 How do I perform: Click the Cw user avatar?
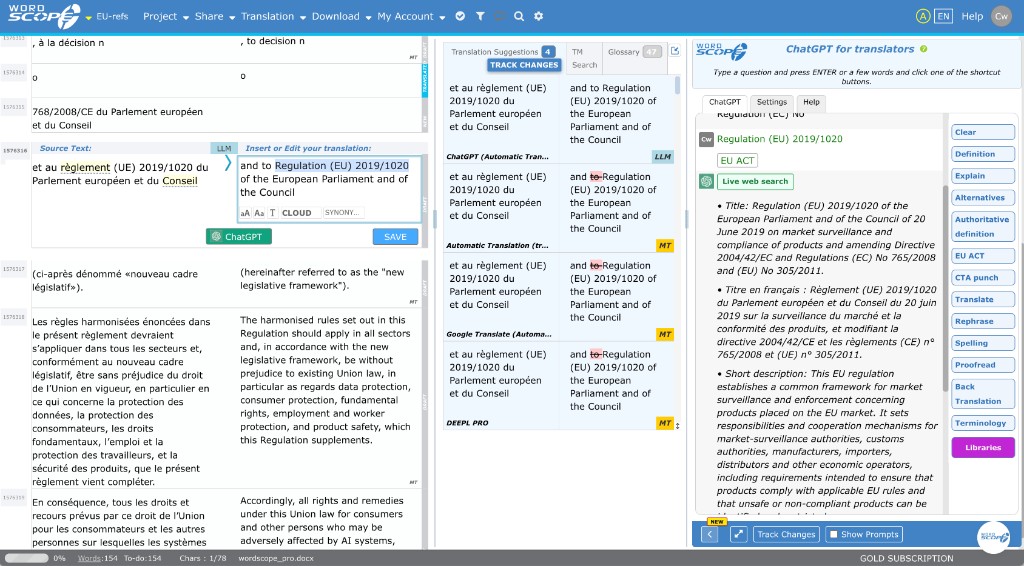coord(1001,16)
